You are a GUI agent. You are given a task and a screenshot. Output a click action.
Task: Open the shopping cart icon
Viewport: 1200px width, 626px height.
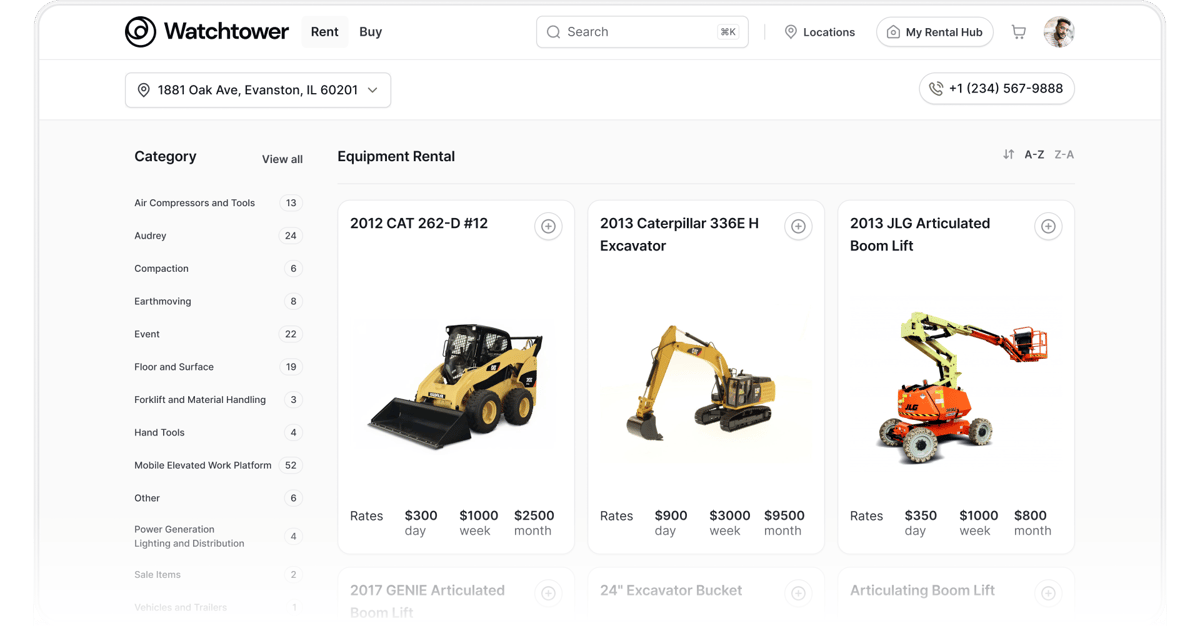click(1018, 32)
